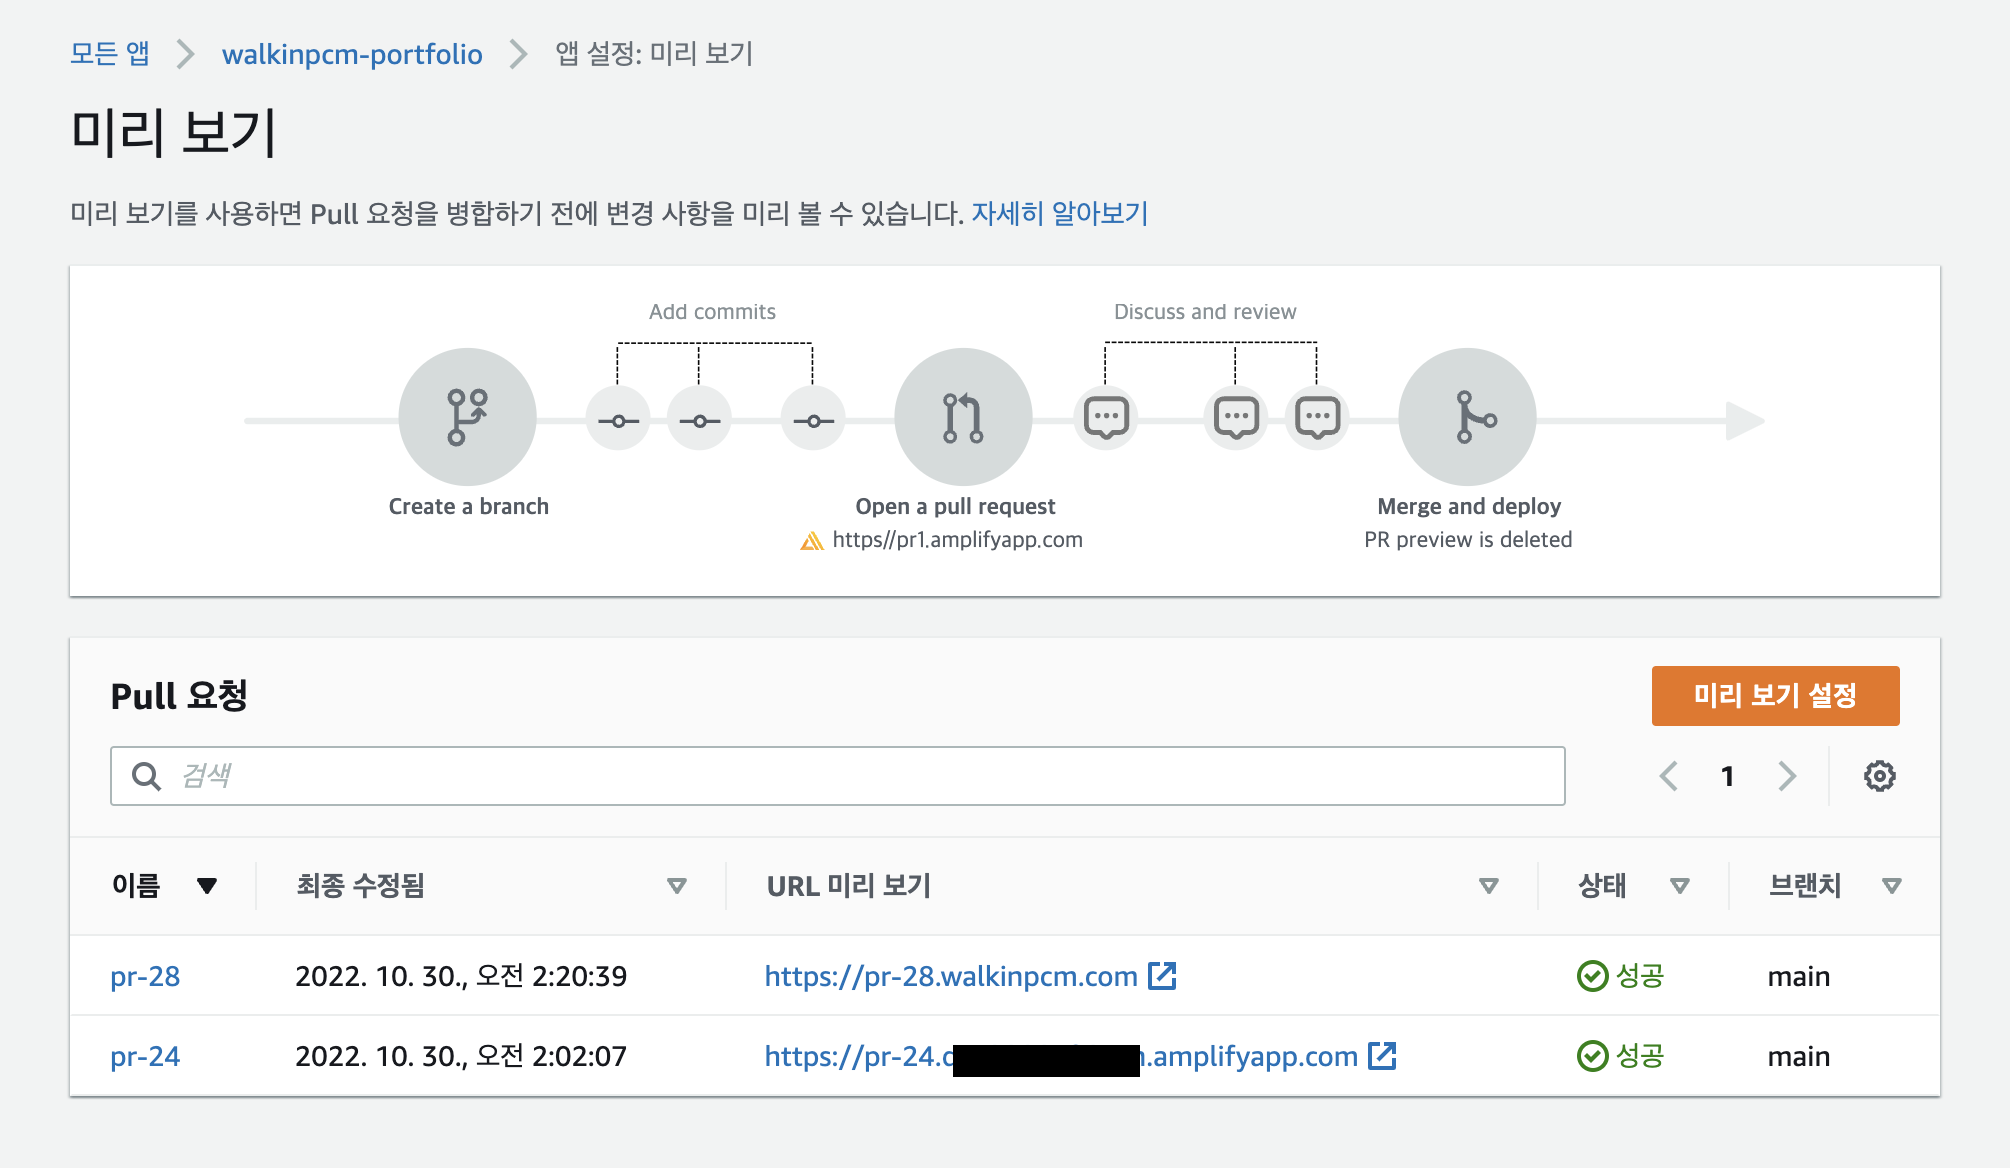2010x1168 pixels.
Task: Click the first commit node icon
Action: (x=618, y=421)
